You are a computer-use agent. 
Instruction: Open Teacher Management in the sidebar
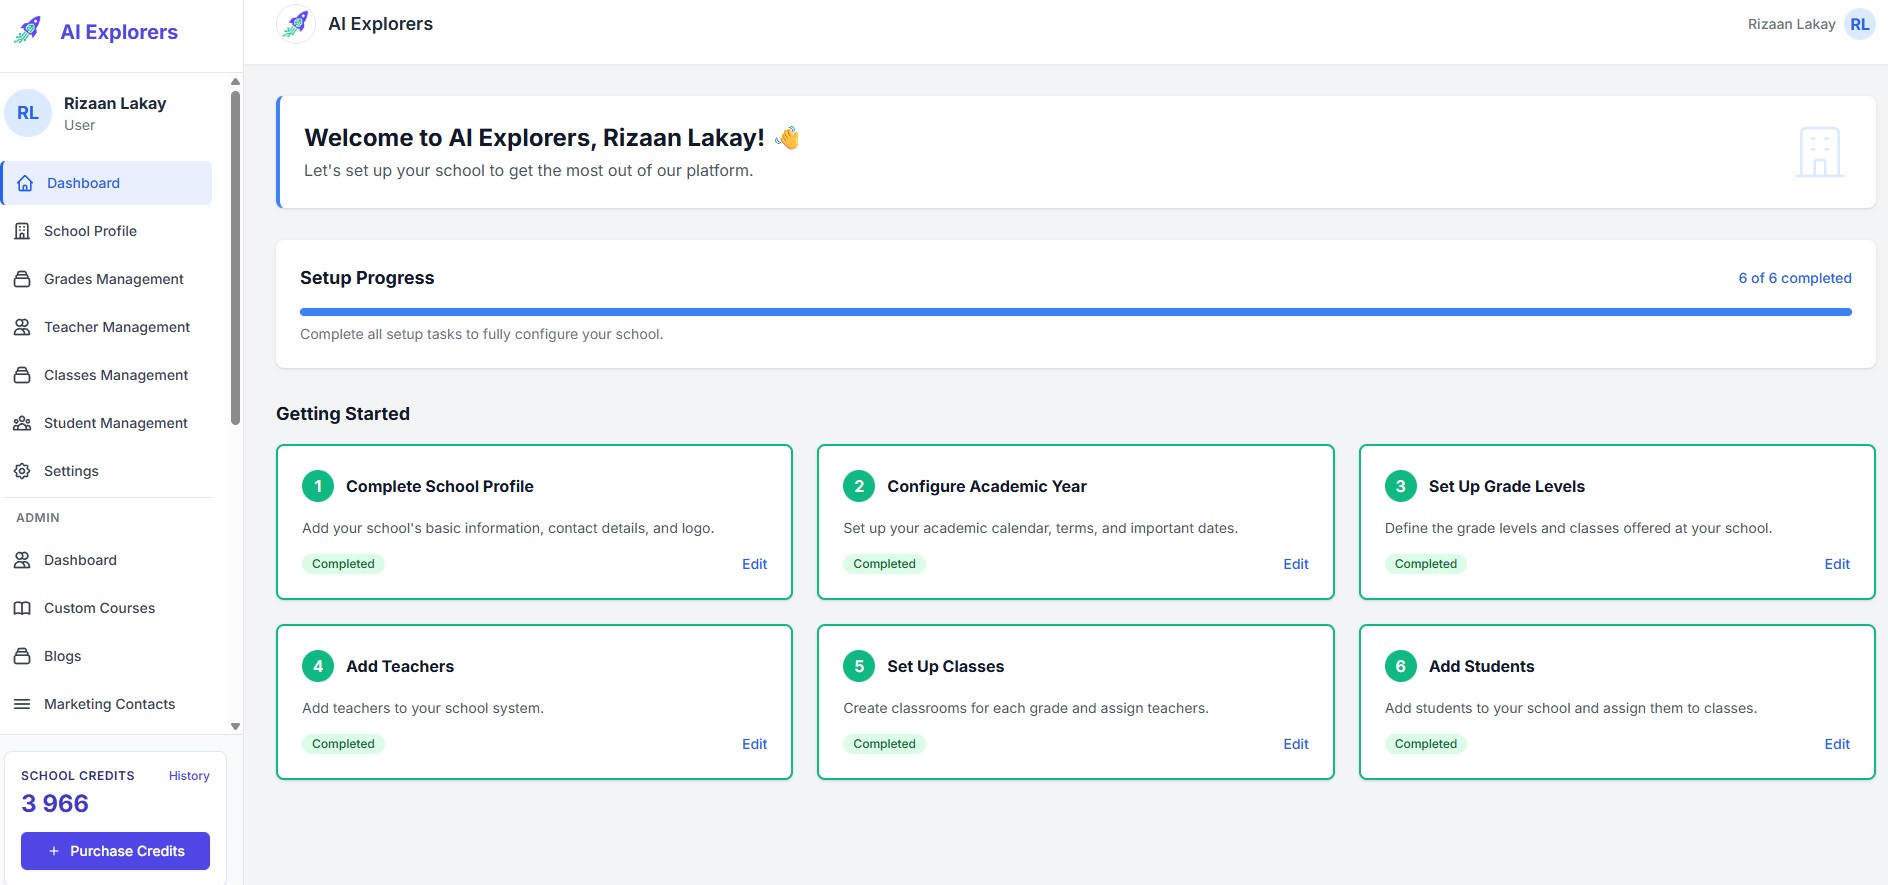tap(116, 327)
